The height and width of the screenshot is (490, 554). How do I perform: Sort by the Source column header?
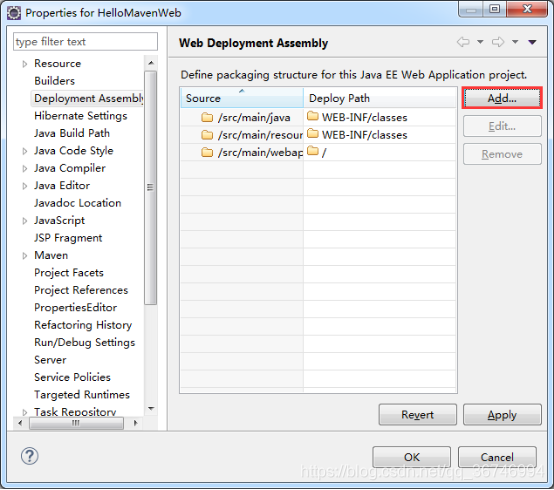coord(242,98)
